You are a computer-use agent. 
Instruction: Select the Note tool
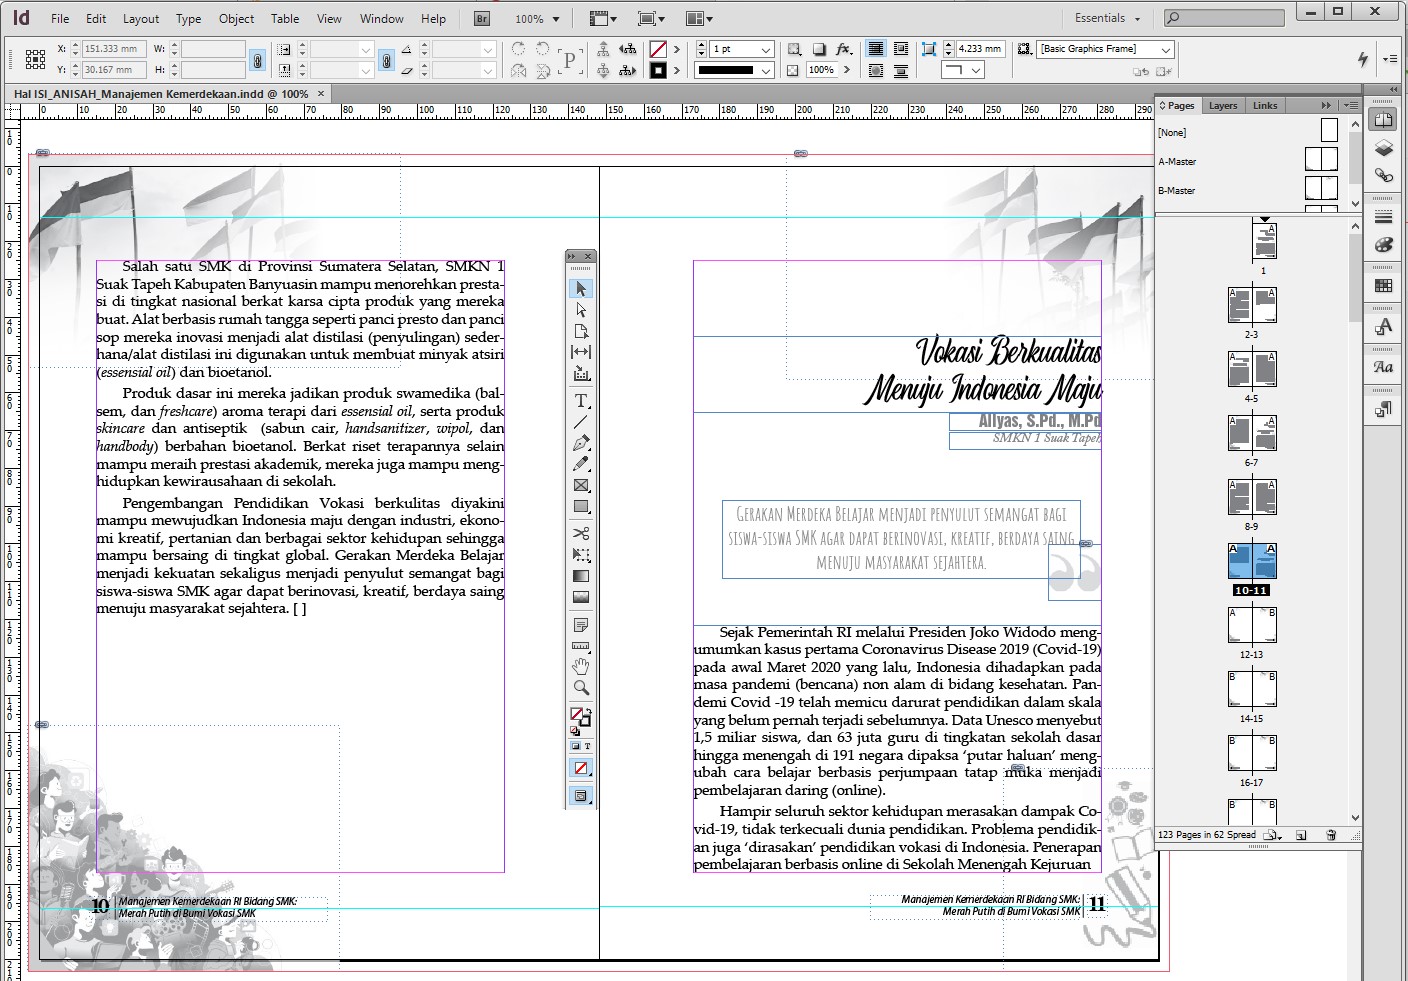tap(581, 625)
